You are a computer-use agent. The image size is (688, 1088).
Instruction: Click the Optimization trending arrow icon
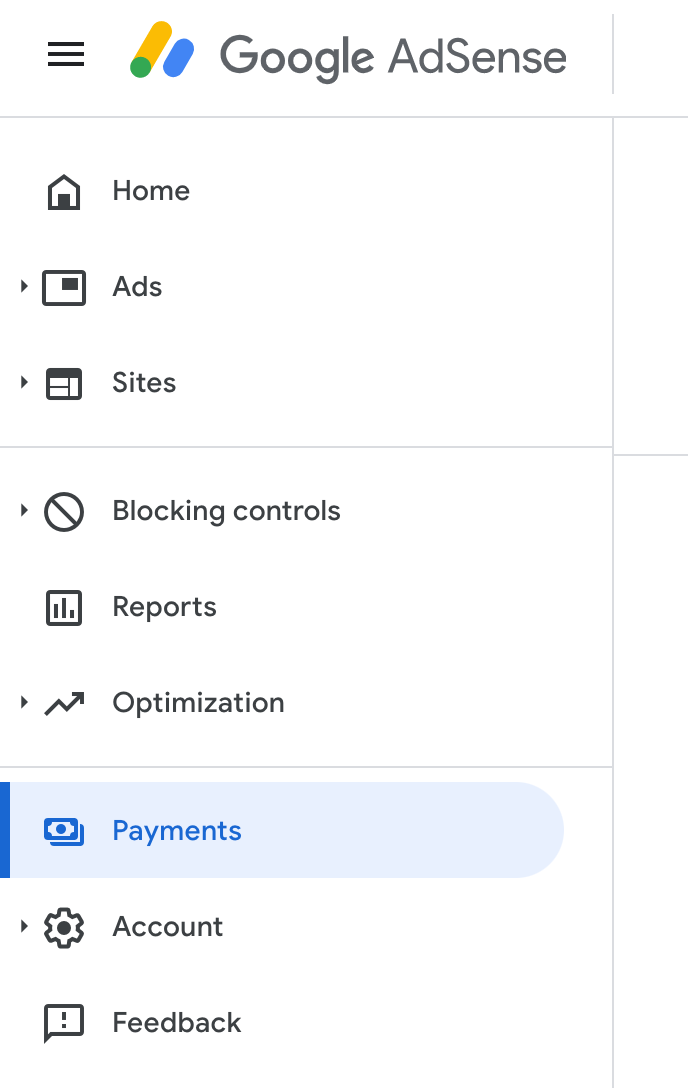[64, 704]
